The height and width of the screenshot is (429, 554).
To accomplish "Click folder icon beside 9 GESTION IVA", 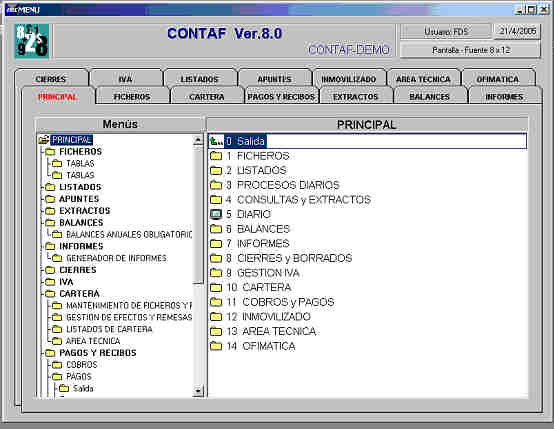I will pyautogui.click(x=216, y=273).
